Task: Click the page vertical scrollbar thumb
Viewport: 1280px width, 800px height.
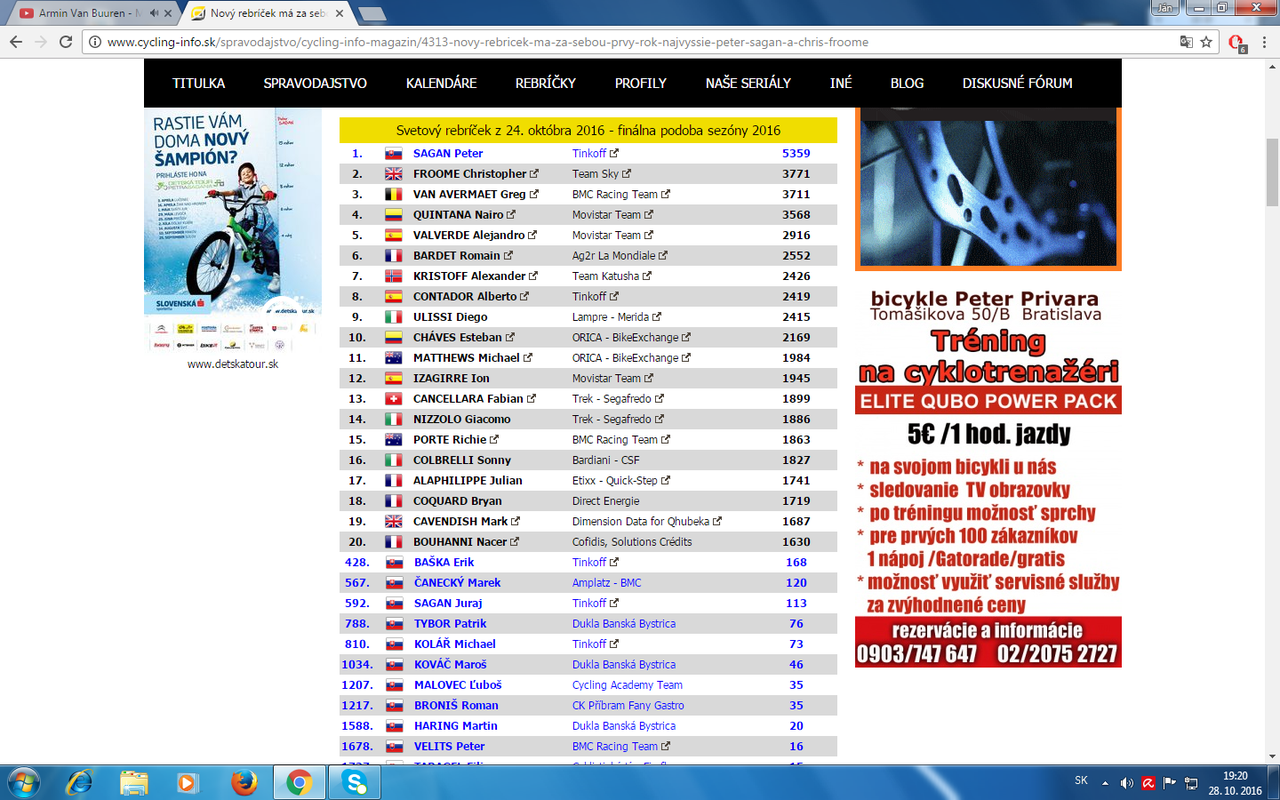Action: point(1272,170)
